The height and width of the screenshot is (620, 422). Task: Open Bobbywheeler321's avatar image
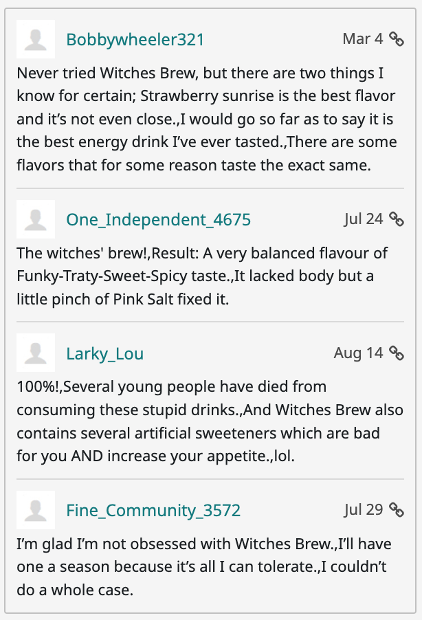36,39
